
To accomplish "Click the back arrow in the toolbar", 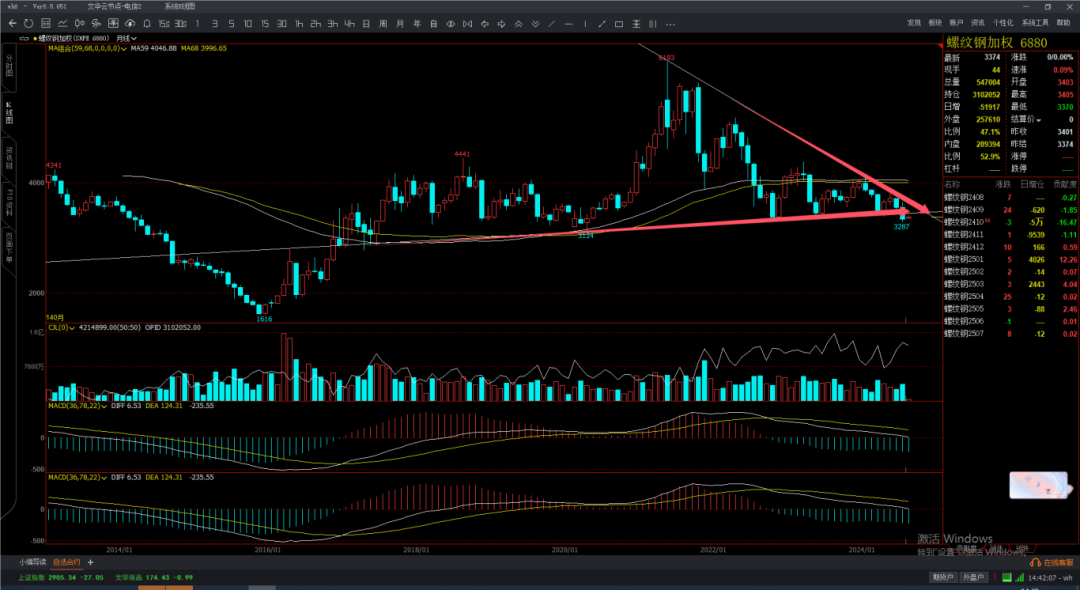I will click(12, 24).
